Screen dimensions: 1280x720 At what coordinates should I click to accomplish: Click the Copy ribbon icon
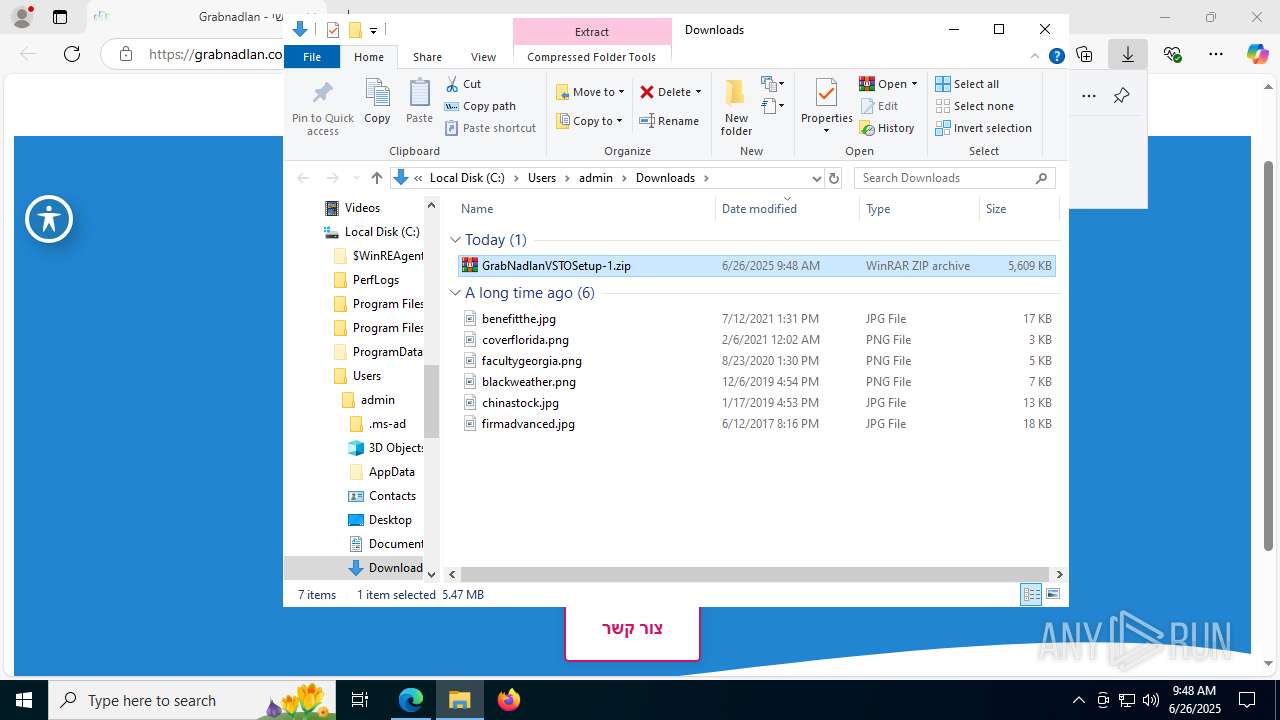click(377, 102)
